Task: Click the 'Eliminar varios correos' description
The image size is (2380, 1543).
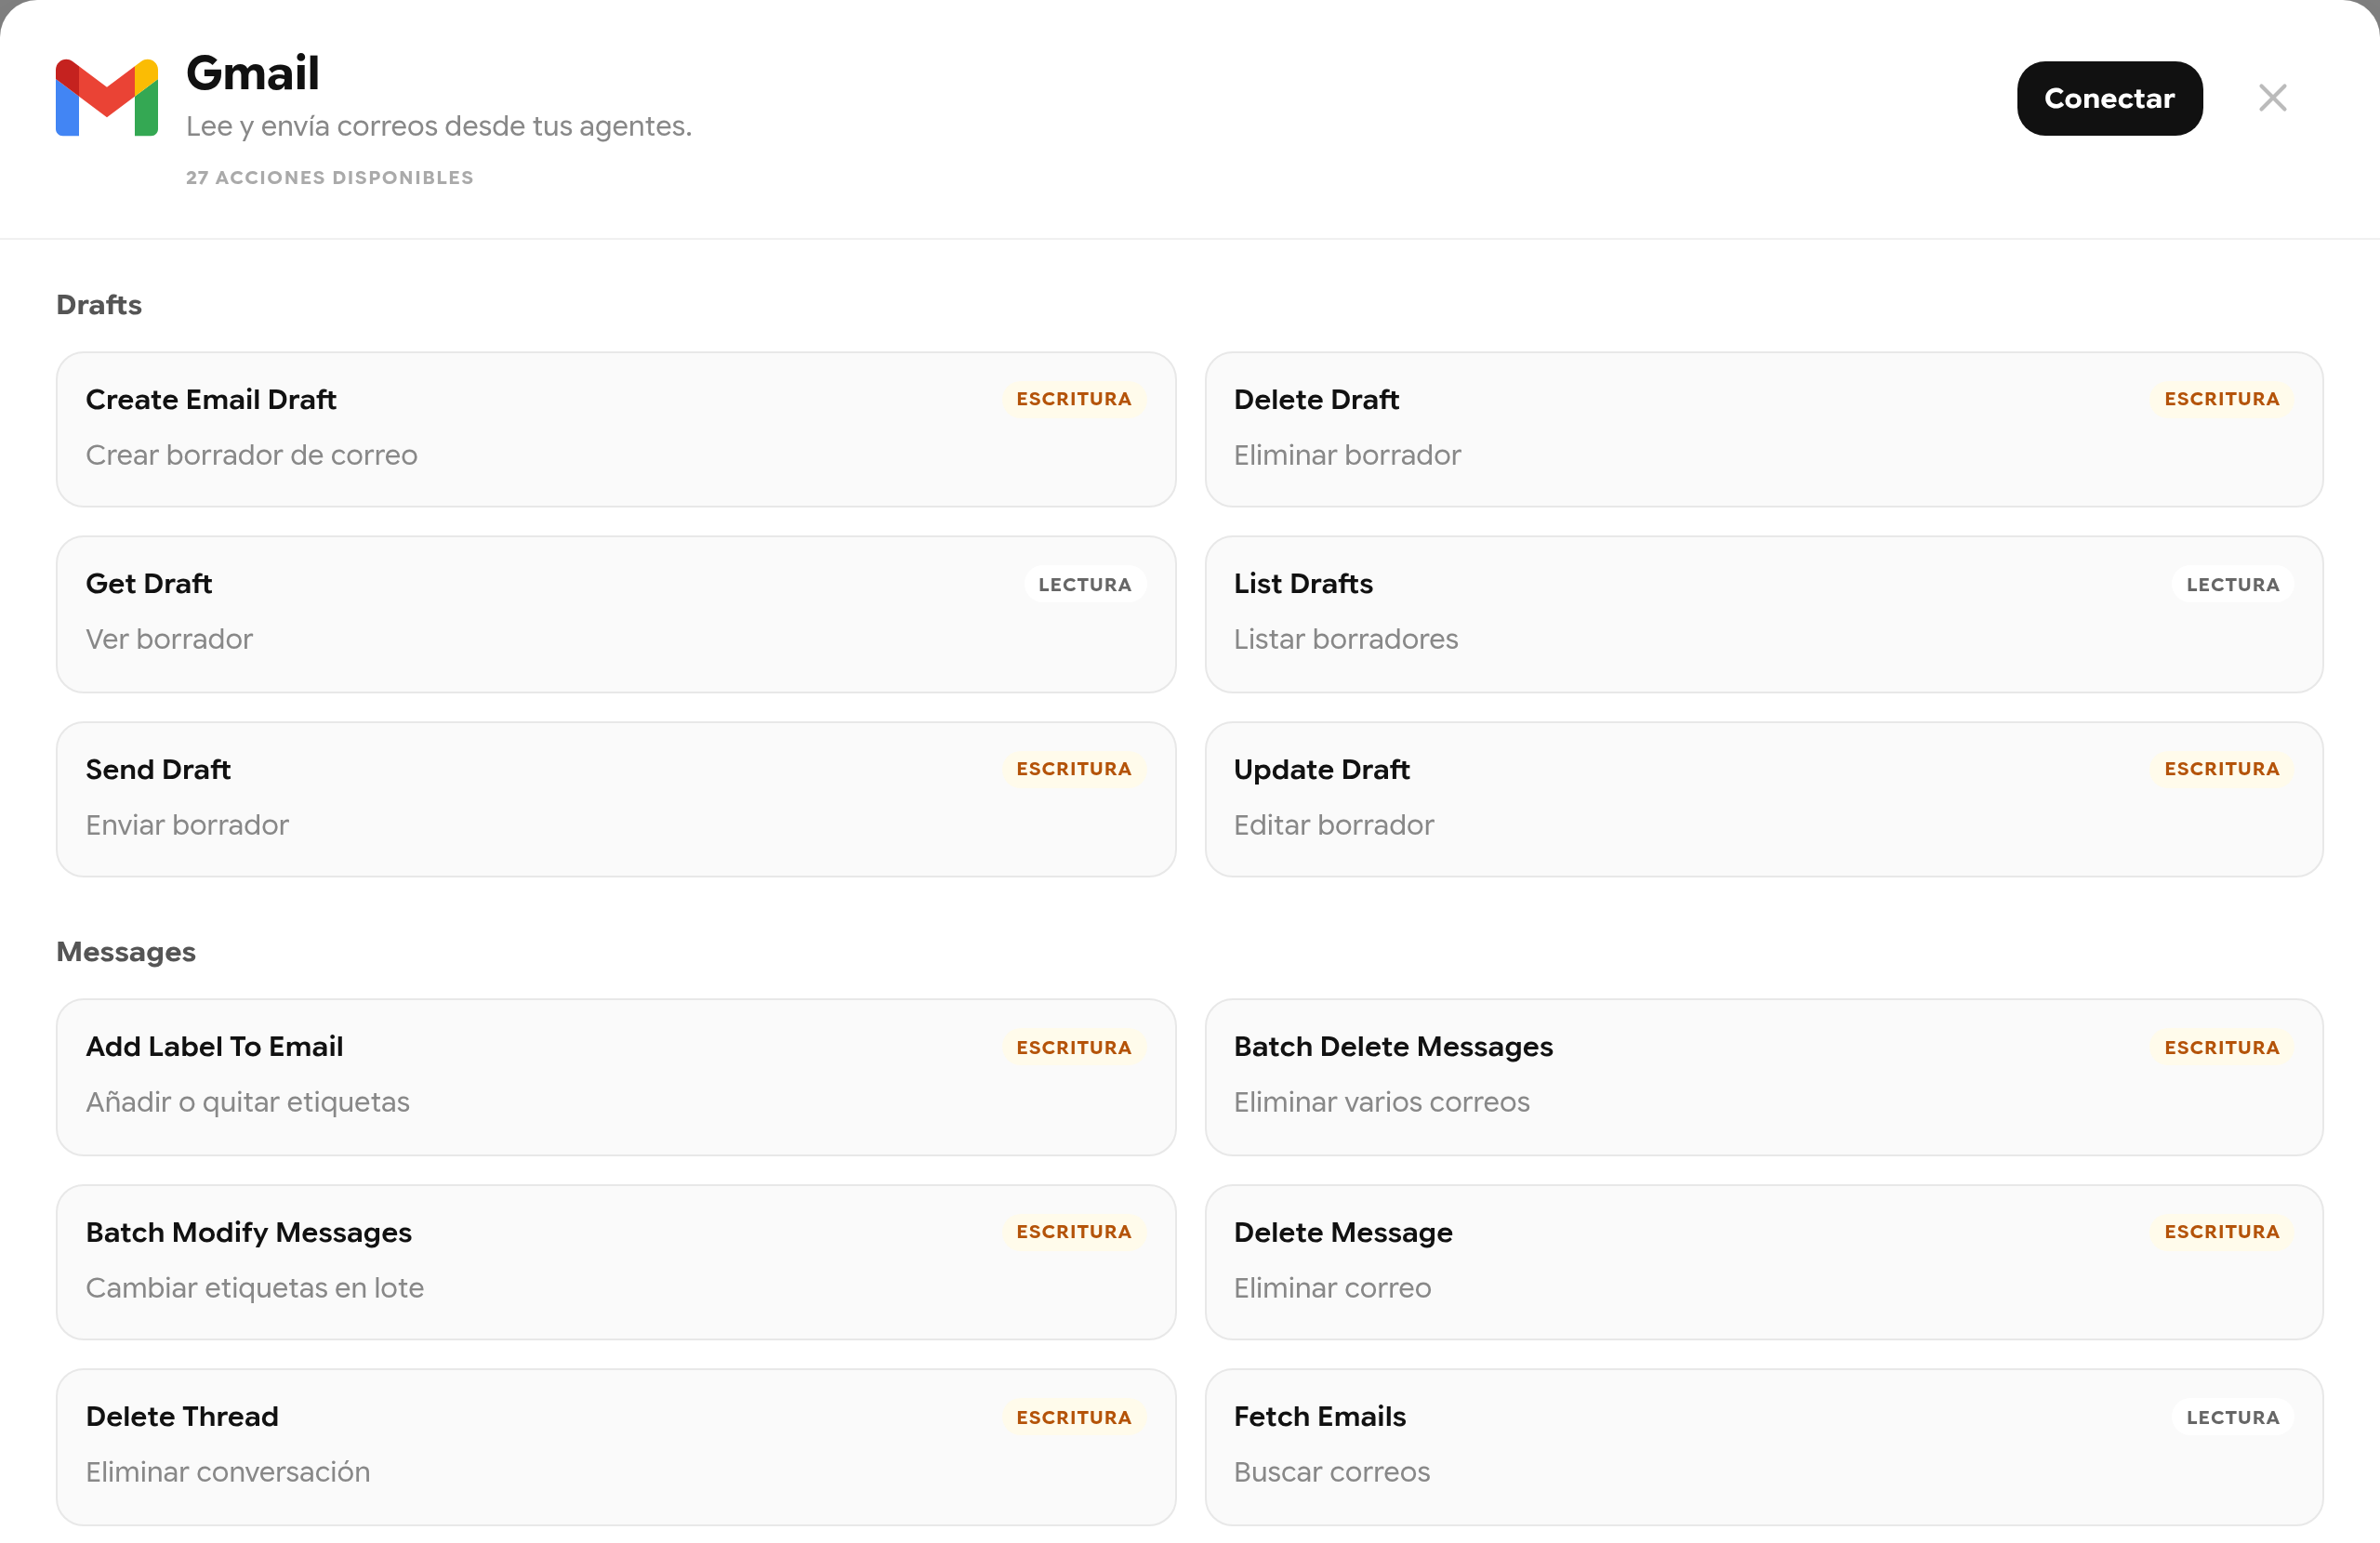Action: [1382, 1102]
